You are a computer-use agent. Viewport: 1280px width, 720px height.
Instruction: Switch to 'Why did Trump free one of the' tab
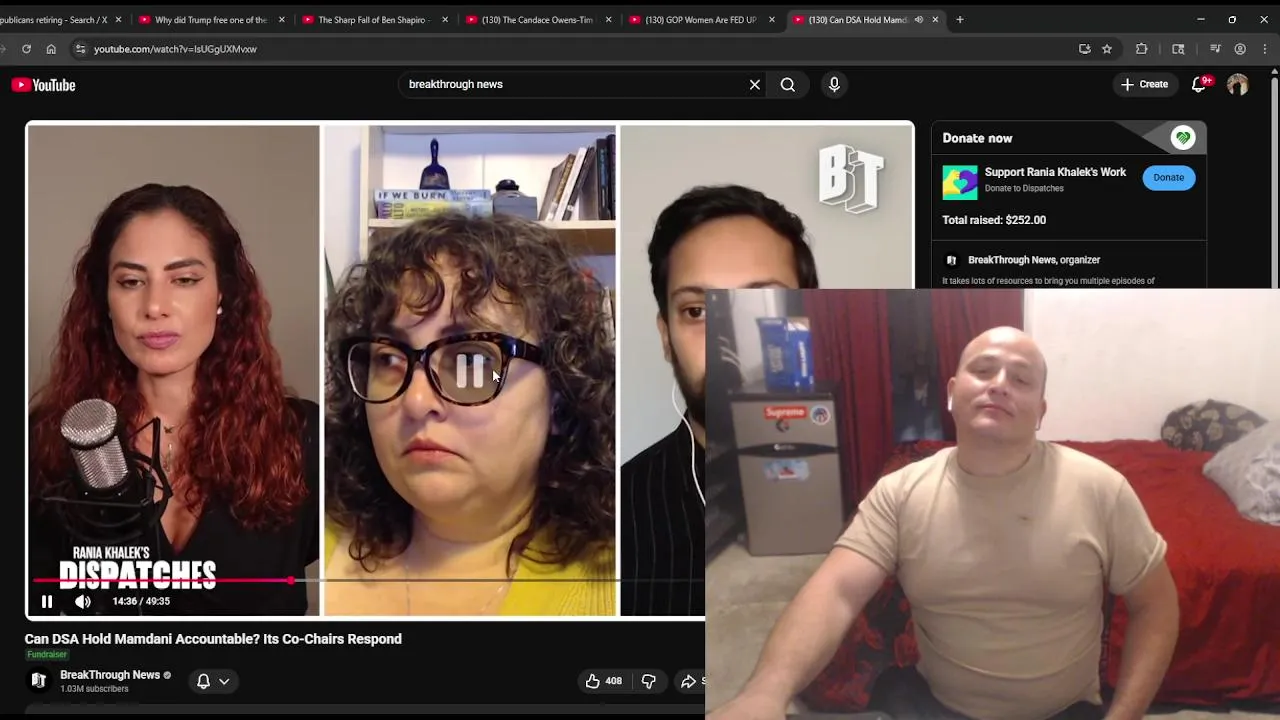(x=211, y=20)
